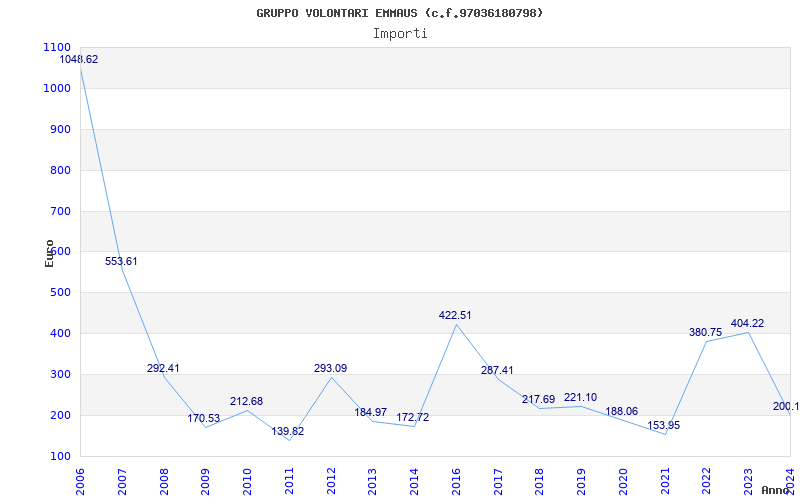
Task: Select the 293.09 data label
Action: tap(331, 368)
